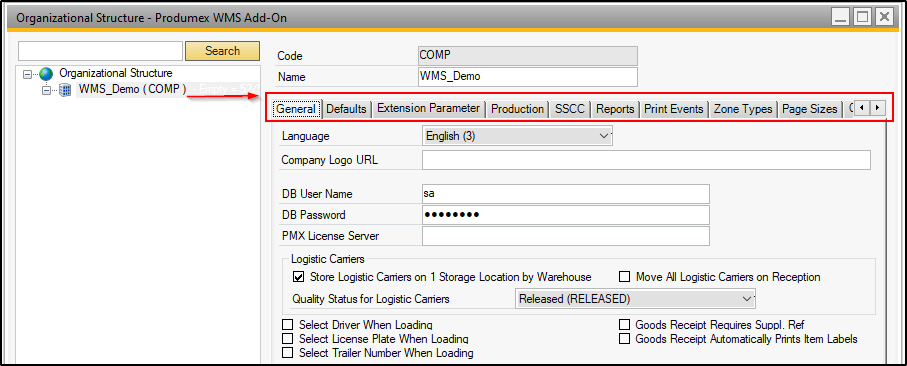Switch to the SSCC tab
This screenshot has width=907, height=366.
570,109
